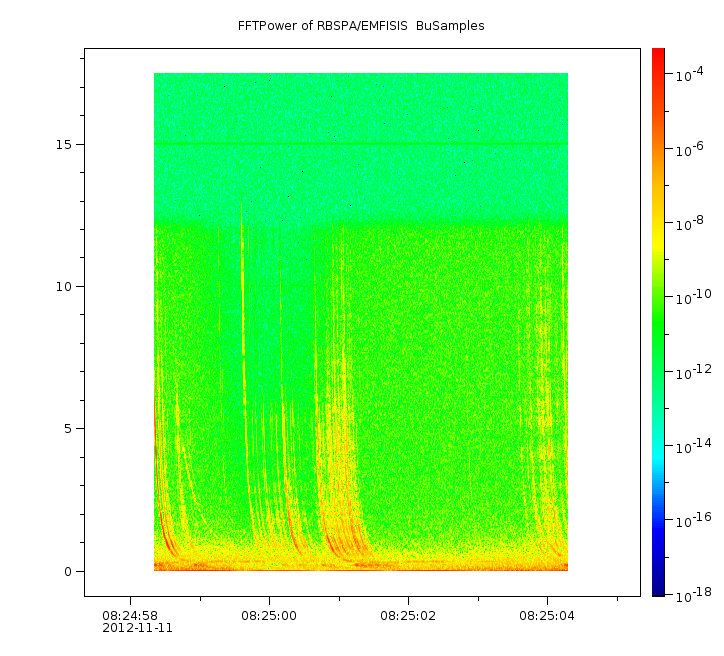724x656 pixels.
Task: Click the colorbar label 10^-16
Action: 694,520
